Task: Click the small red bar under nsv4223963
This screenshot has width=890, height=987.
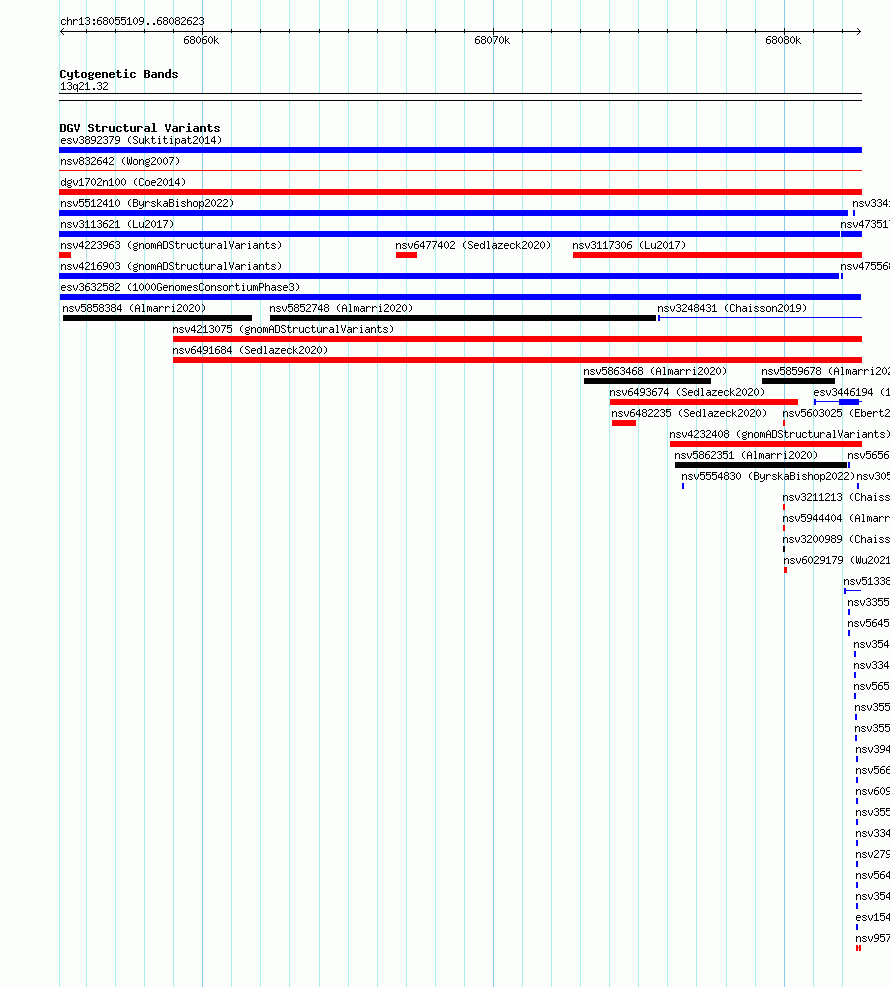Action: pos(65,255)
